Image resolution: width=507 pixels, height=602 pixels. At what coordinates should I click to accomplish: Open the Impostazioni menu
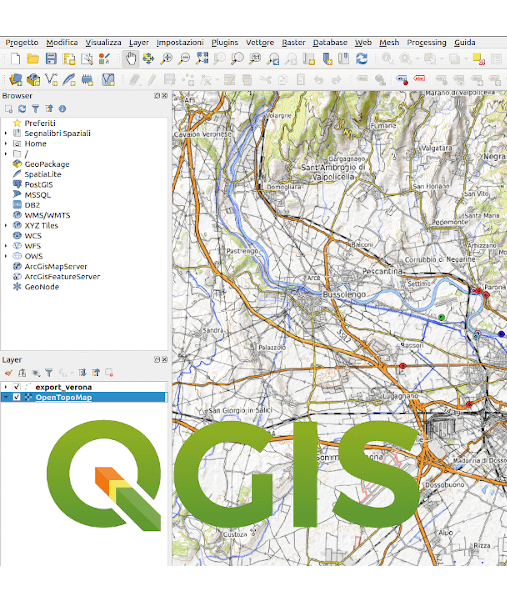coord(180,42)
